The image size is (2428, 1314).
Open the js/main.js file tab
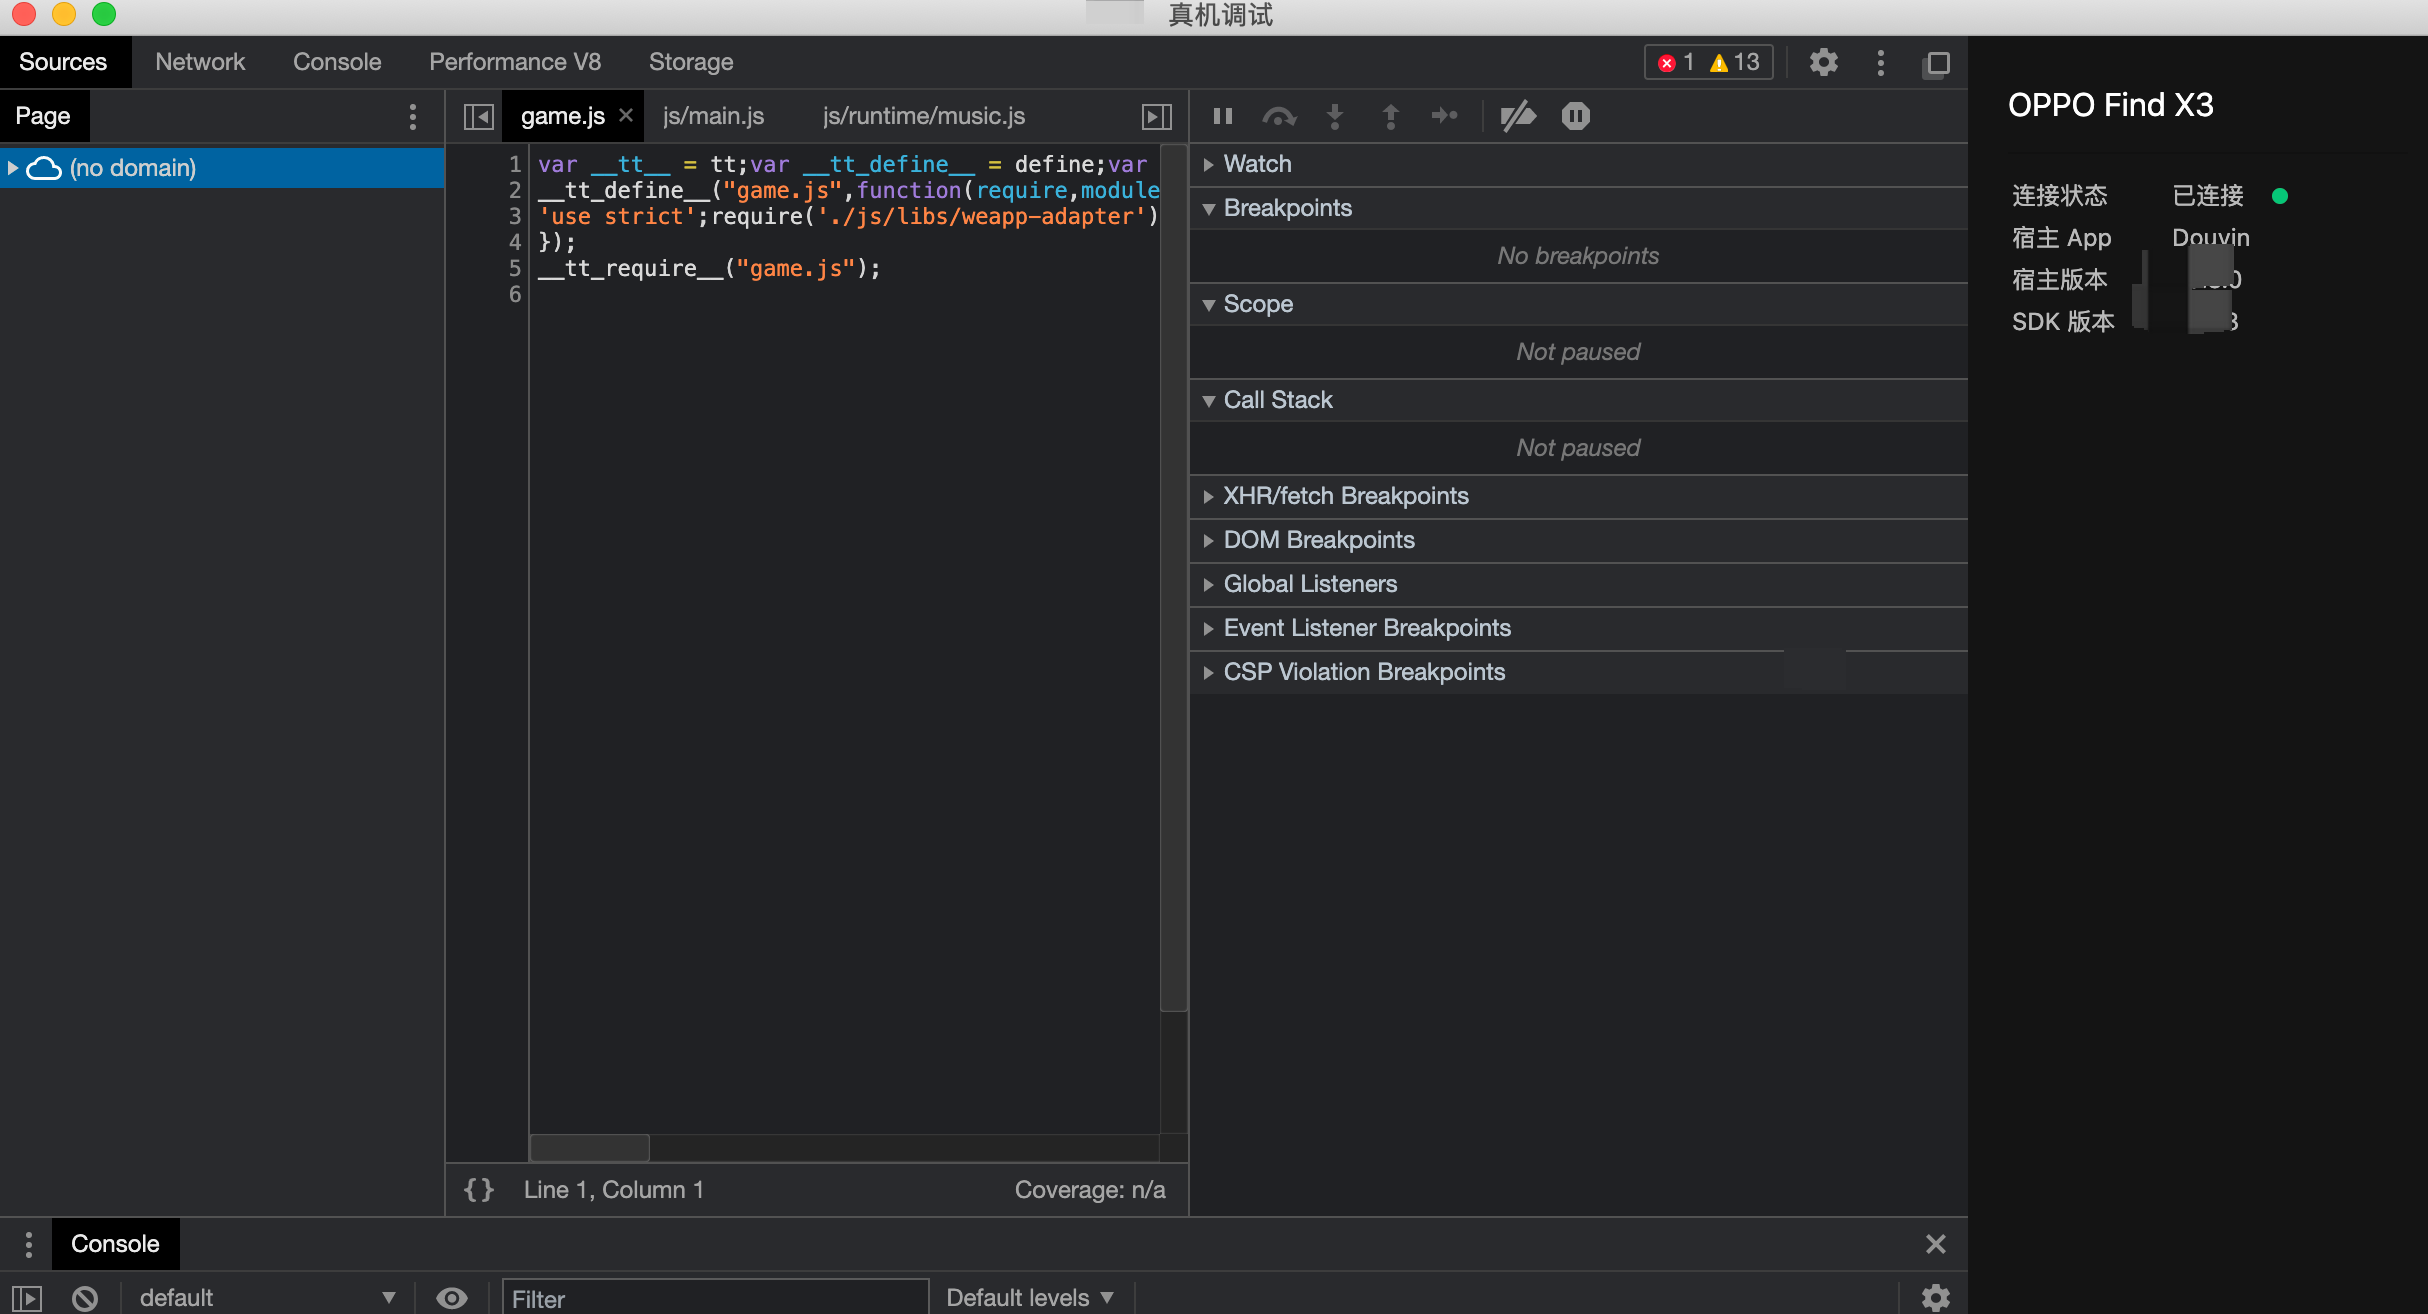pyautogui.click(x=713, y=116)
